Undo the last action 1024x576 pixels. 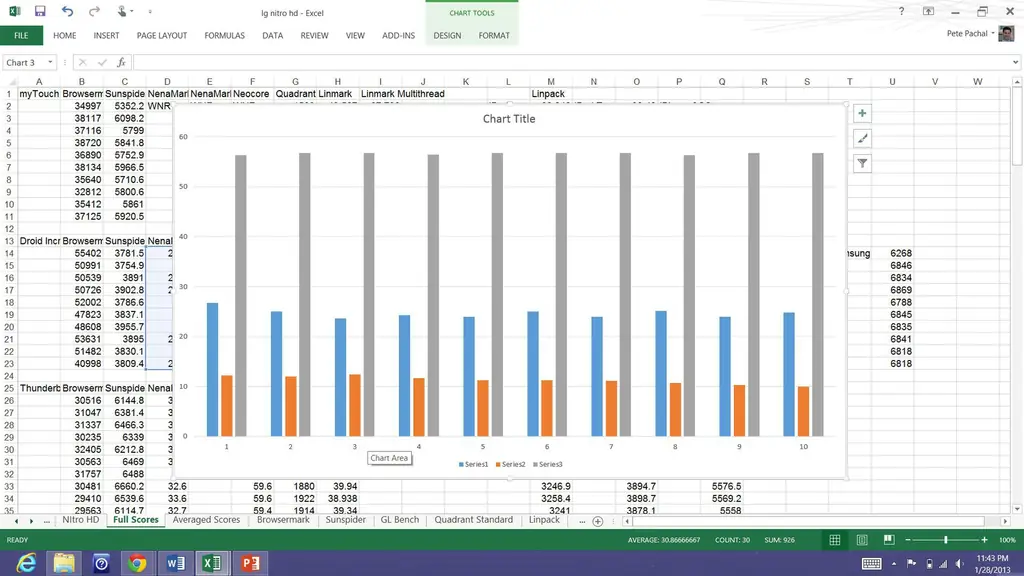click(67, 11)
